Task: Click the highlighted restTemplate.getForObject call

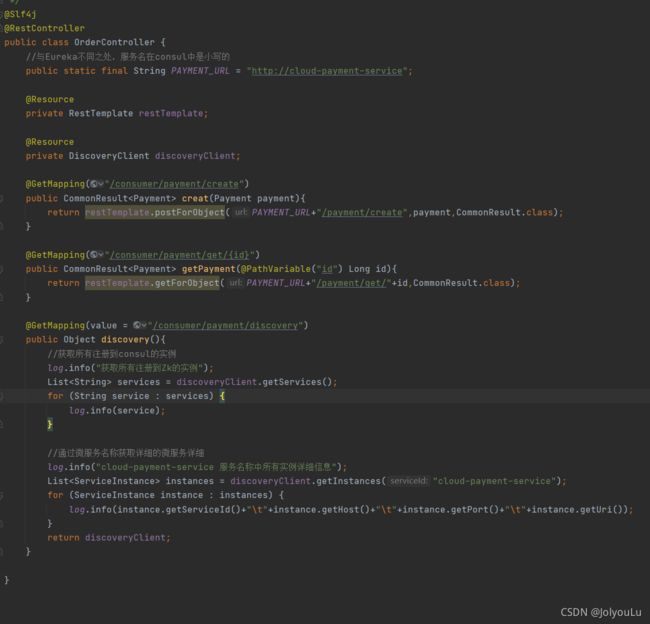Action: click(152, 283)
